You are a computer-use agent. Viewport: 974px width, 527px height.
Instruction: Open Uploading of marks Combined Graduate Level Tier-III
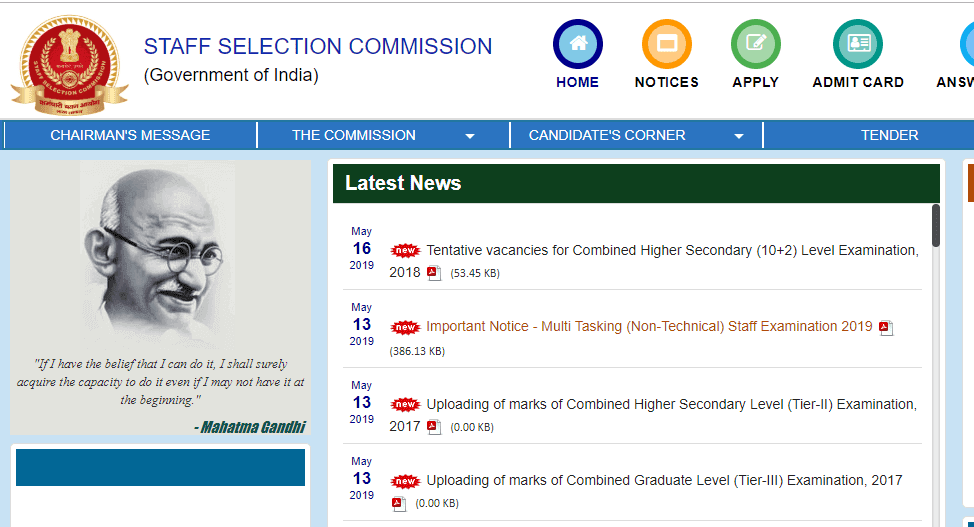pos(664,480)
